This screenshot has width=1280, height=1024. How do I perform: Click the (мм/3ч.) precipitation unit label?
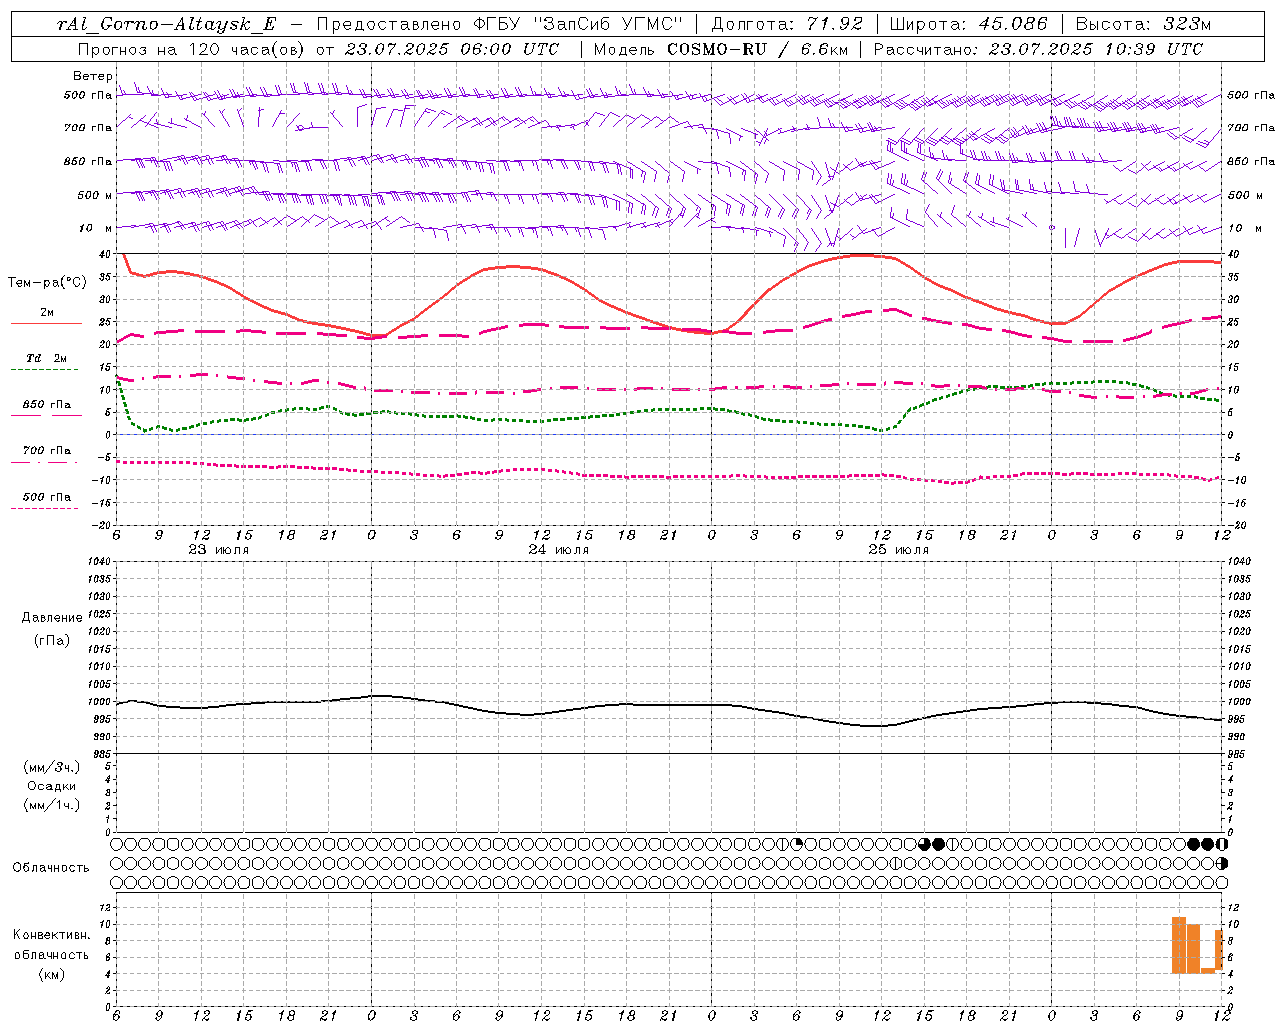pos(52,767)
